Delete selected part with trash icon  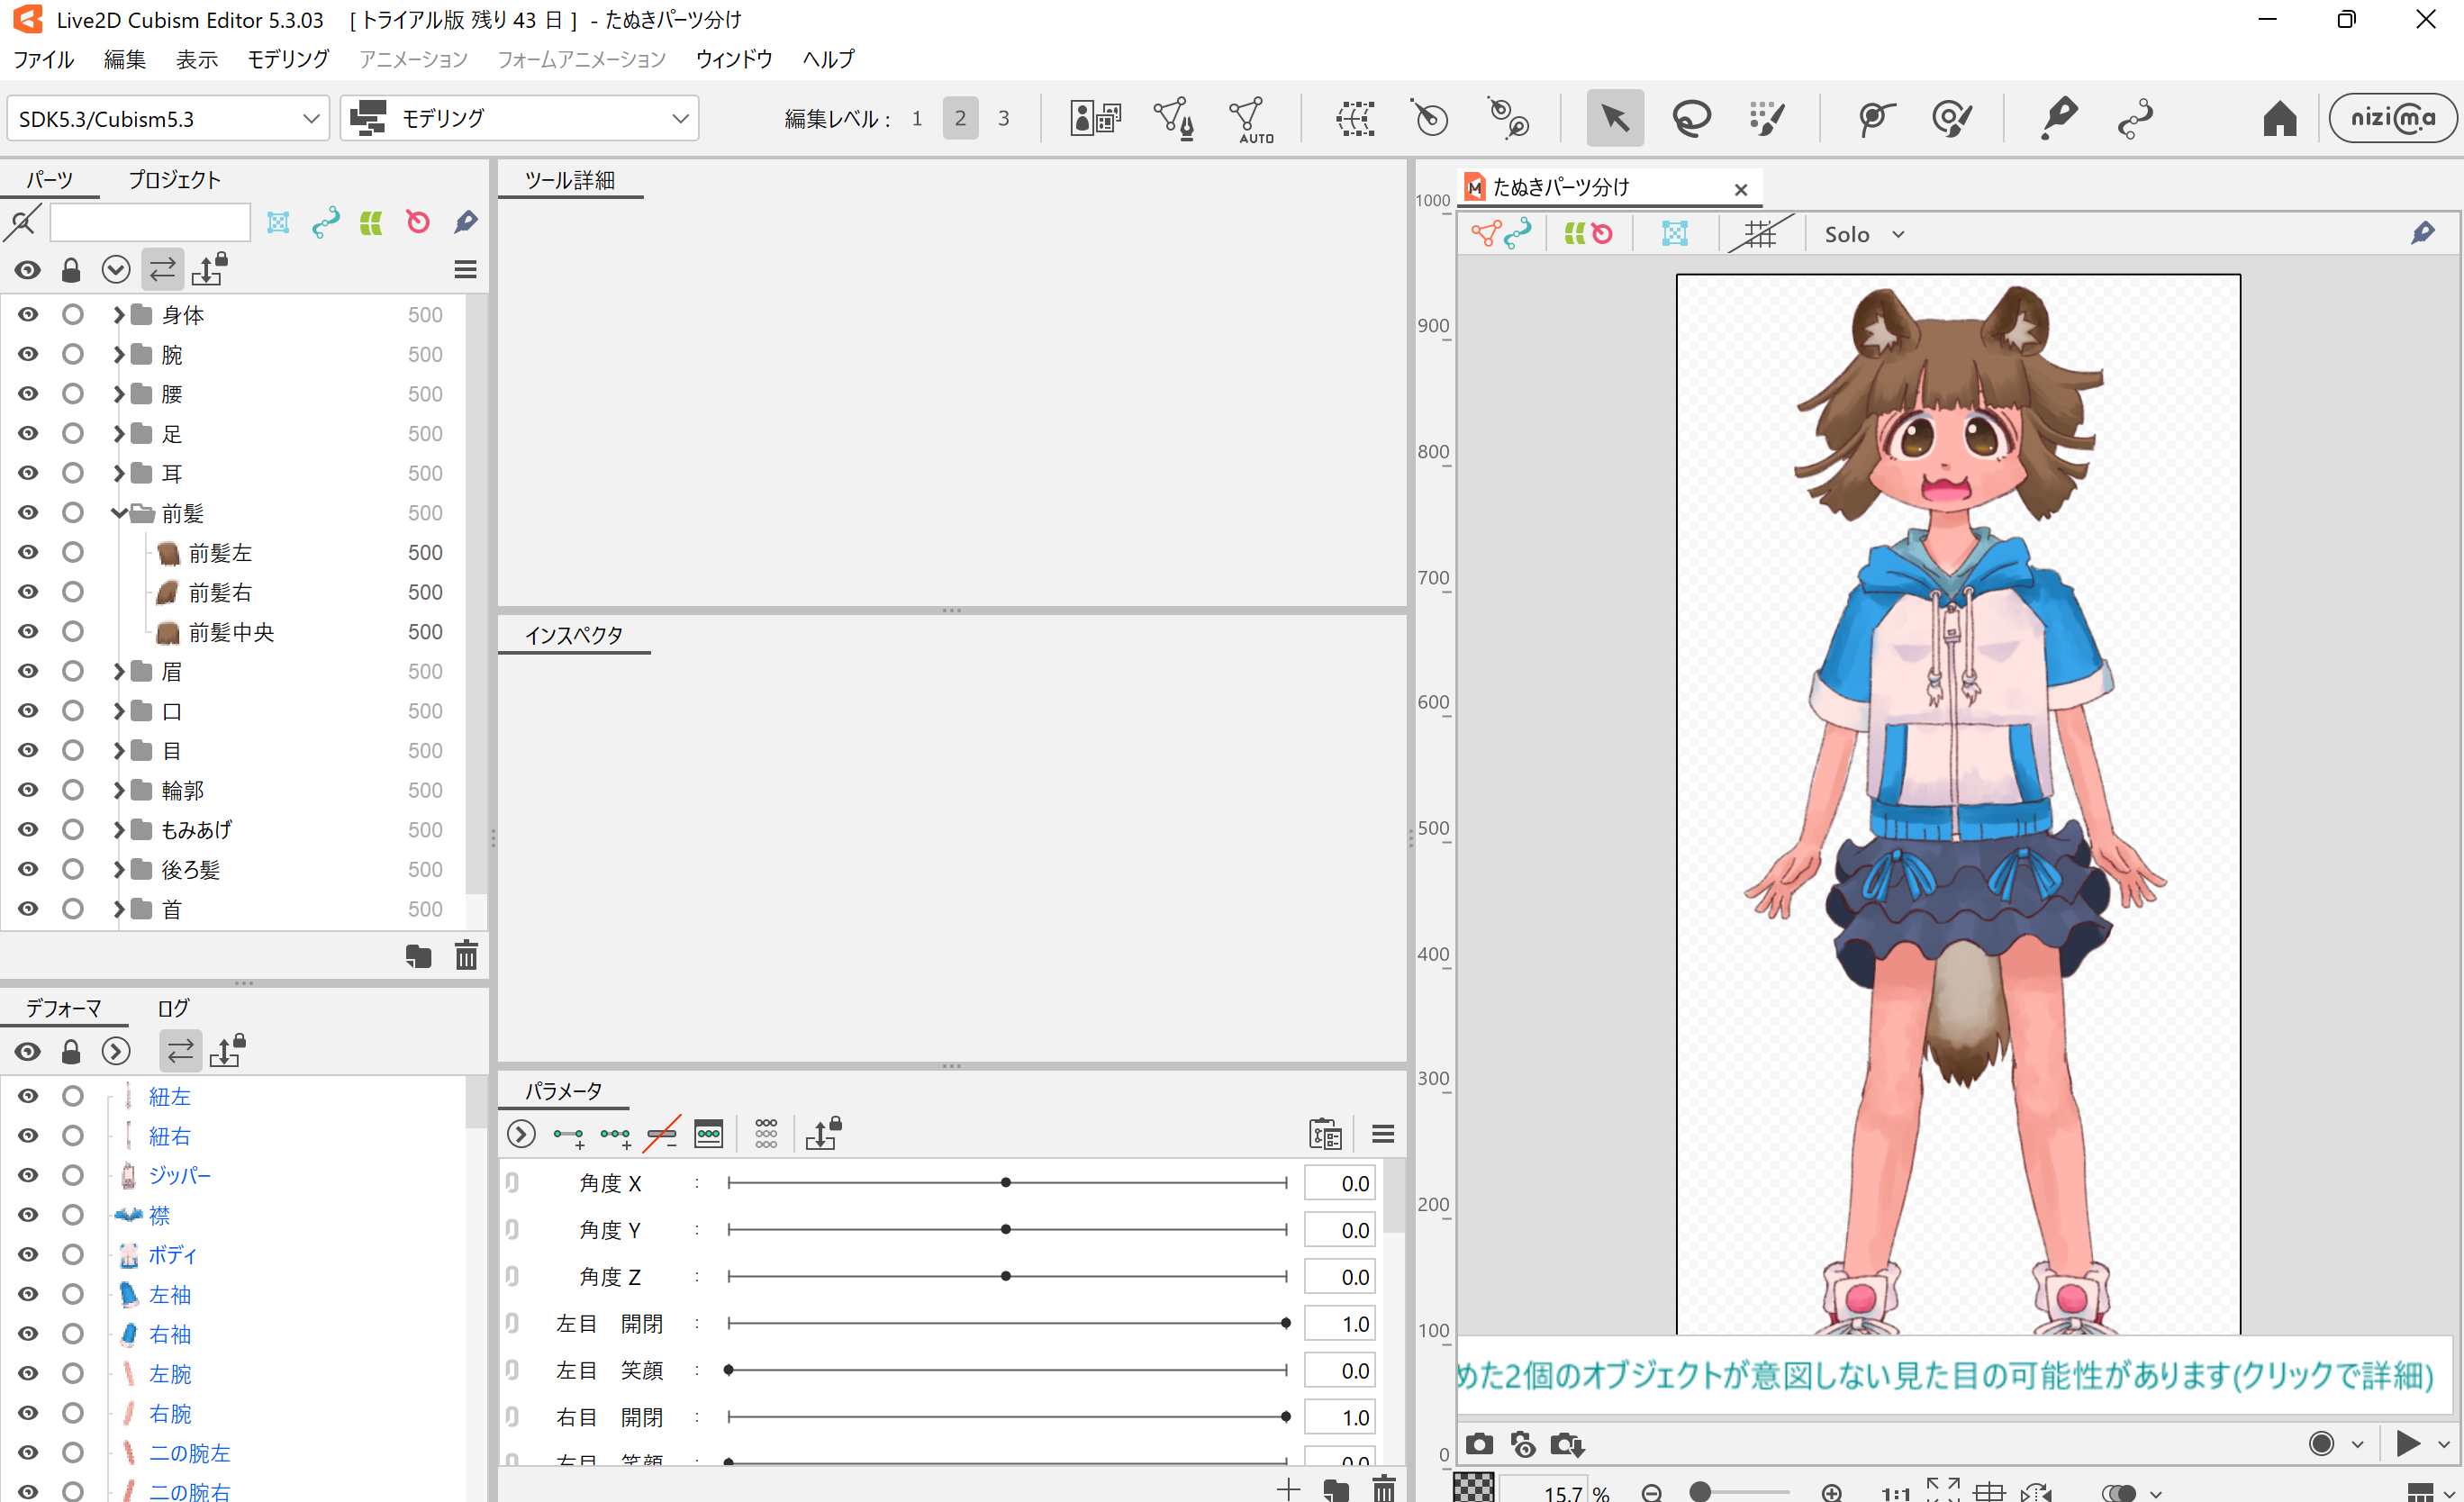pyautogui.click(x=466, y=956)
